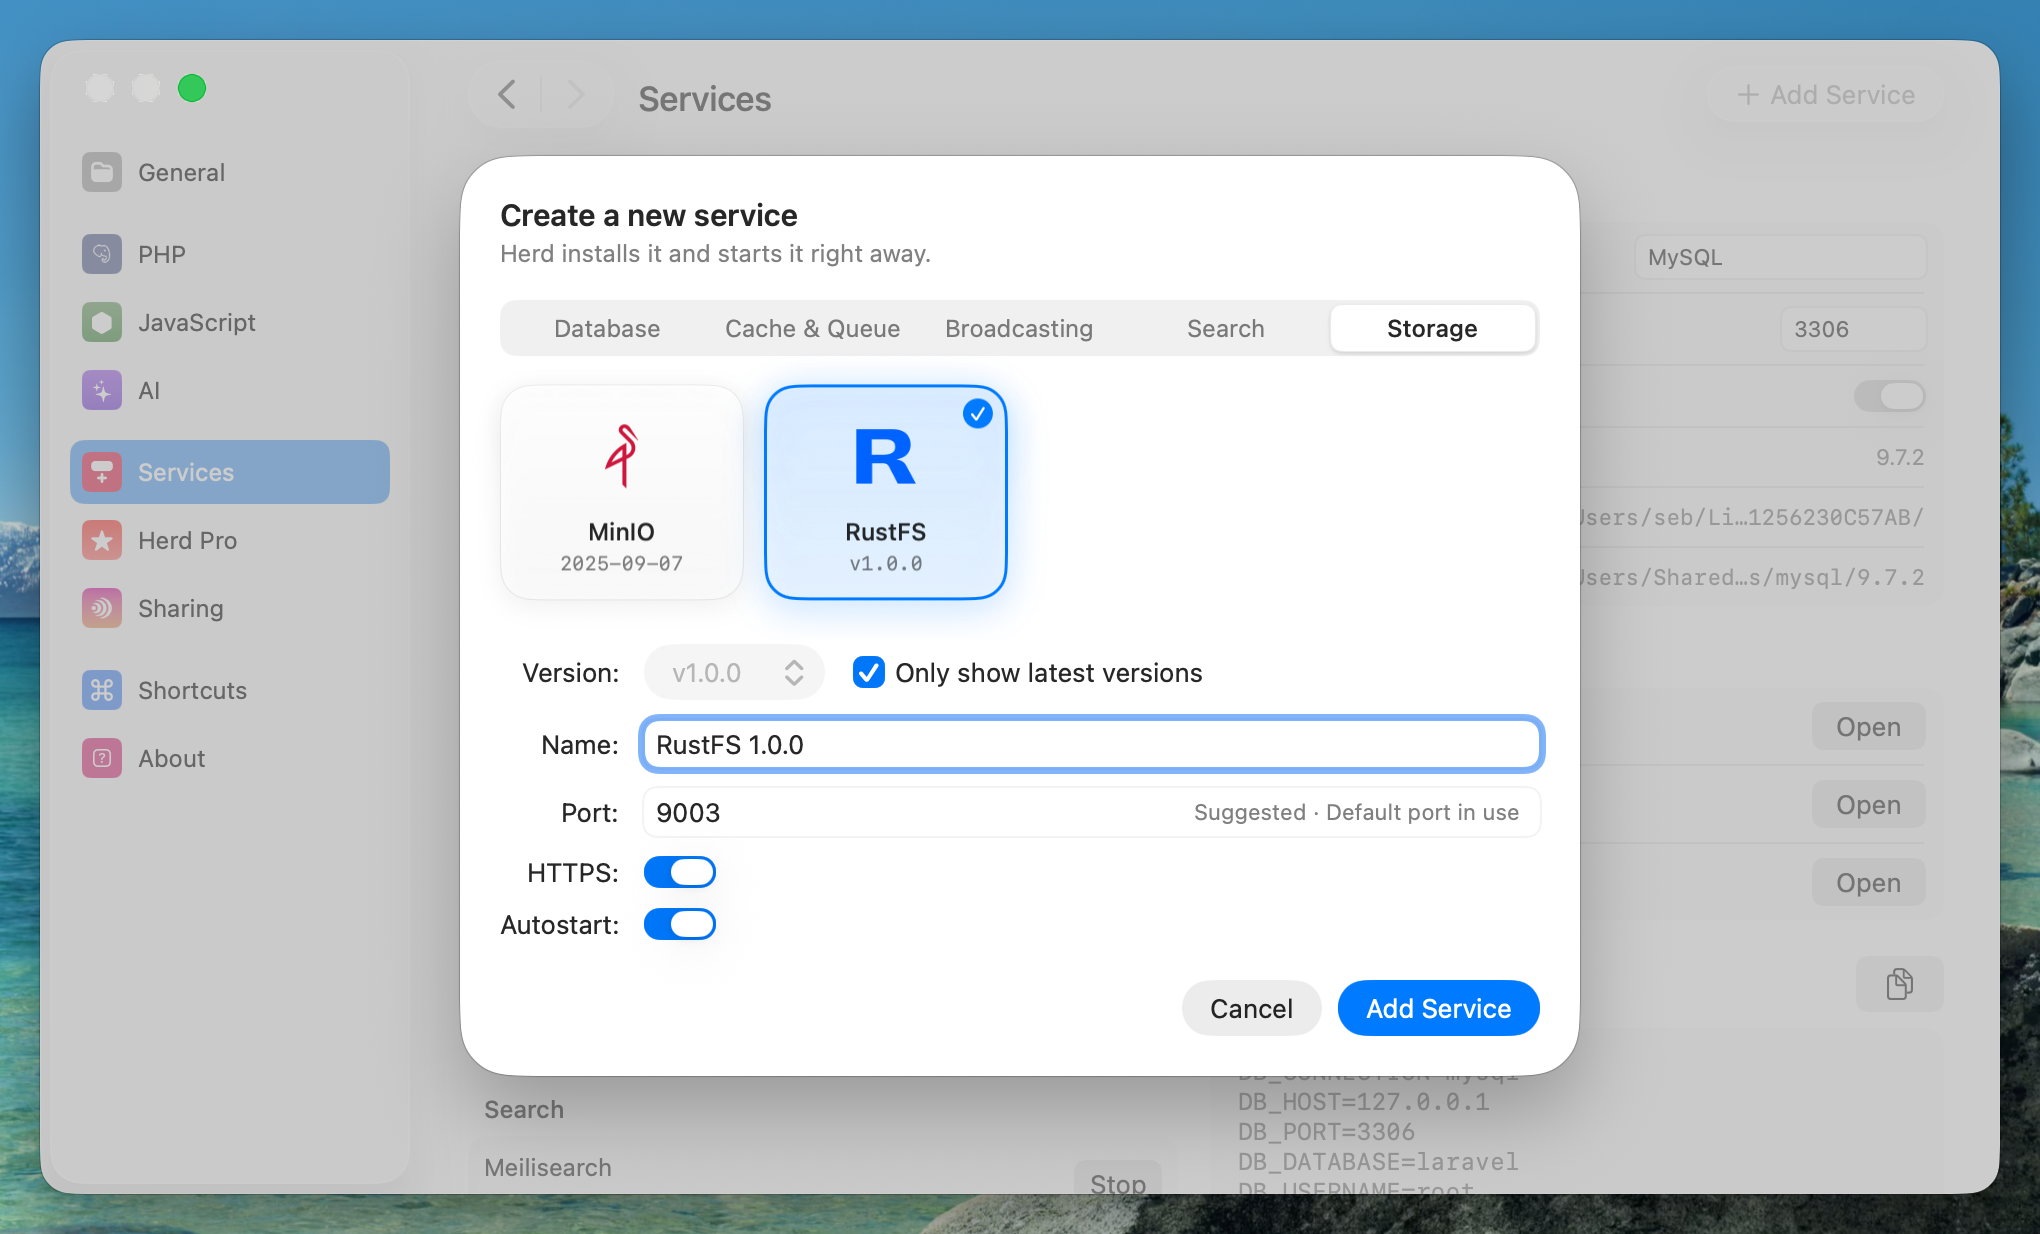Open the Version v1.0.0 dropdown

click(x=733, y=672)
